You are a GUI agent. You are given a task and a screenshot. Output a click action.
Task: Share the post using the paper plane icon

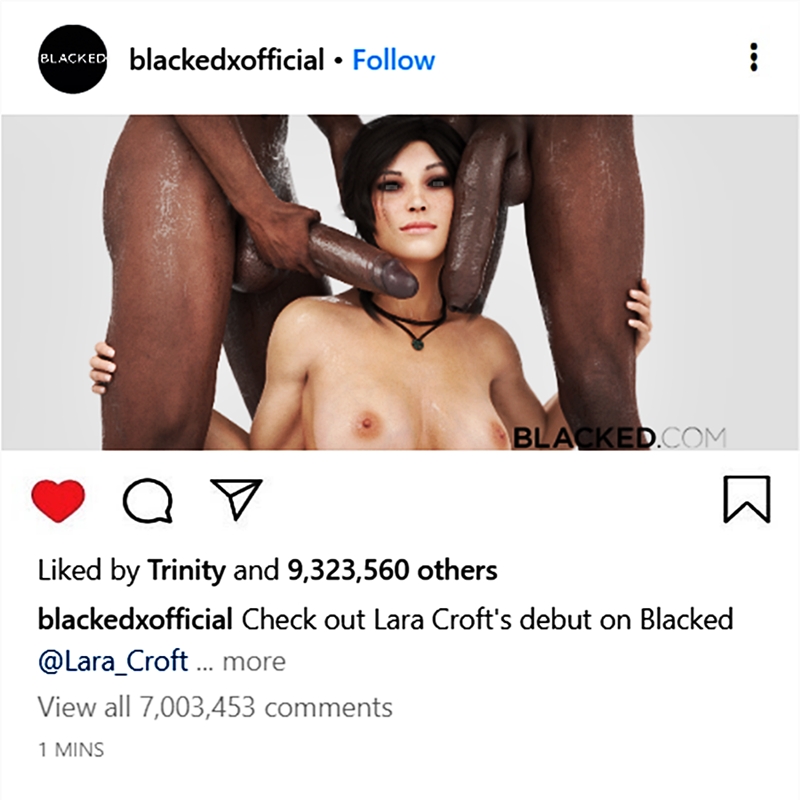pos(236,499)
